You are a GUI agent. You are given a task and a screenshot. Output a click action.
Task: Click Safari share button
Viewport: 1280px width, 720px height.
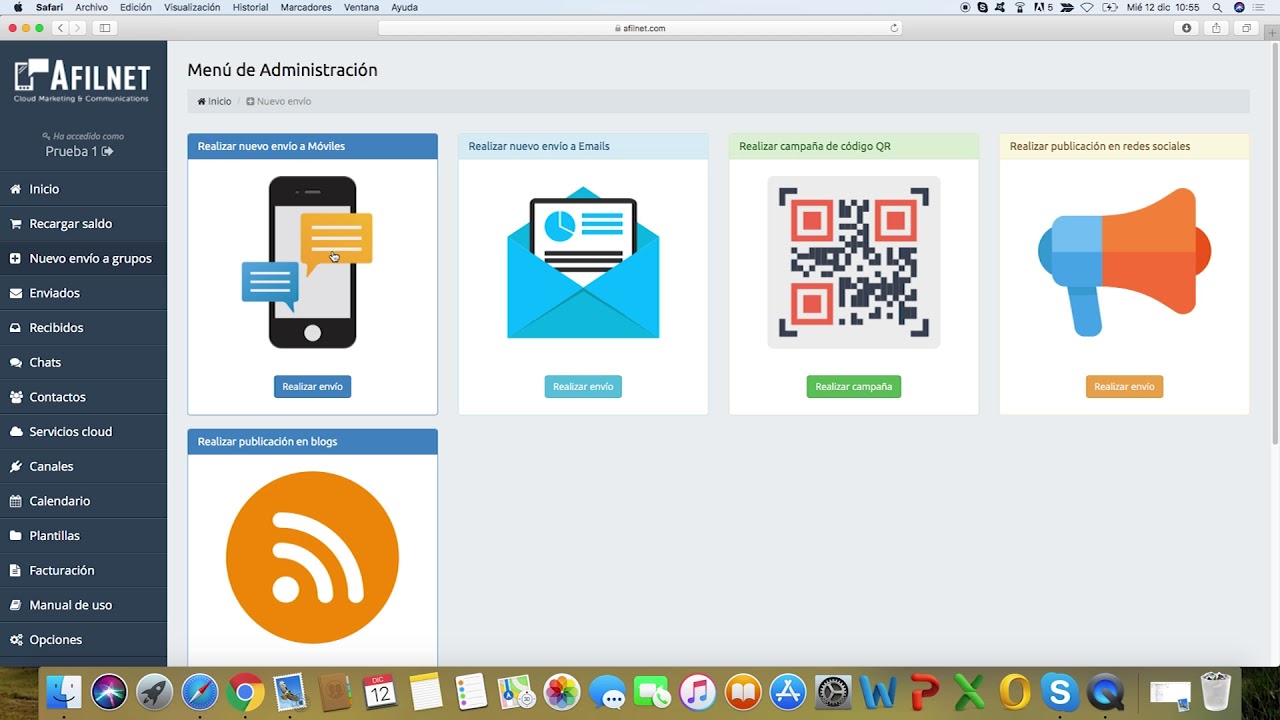1216,28
